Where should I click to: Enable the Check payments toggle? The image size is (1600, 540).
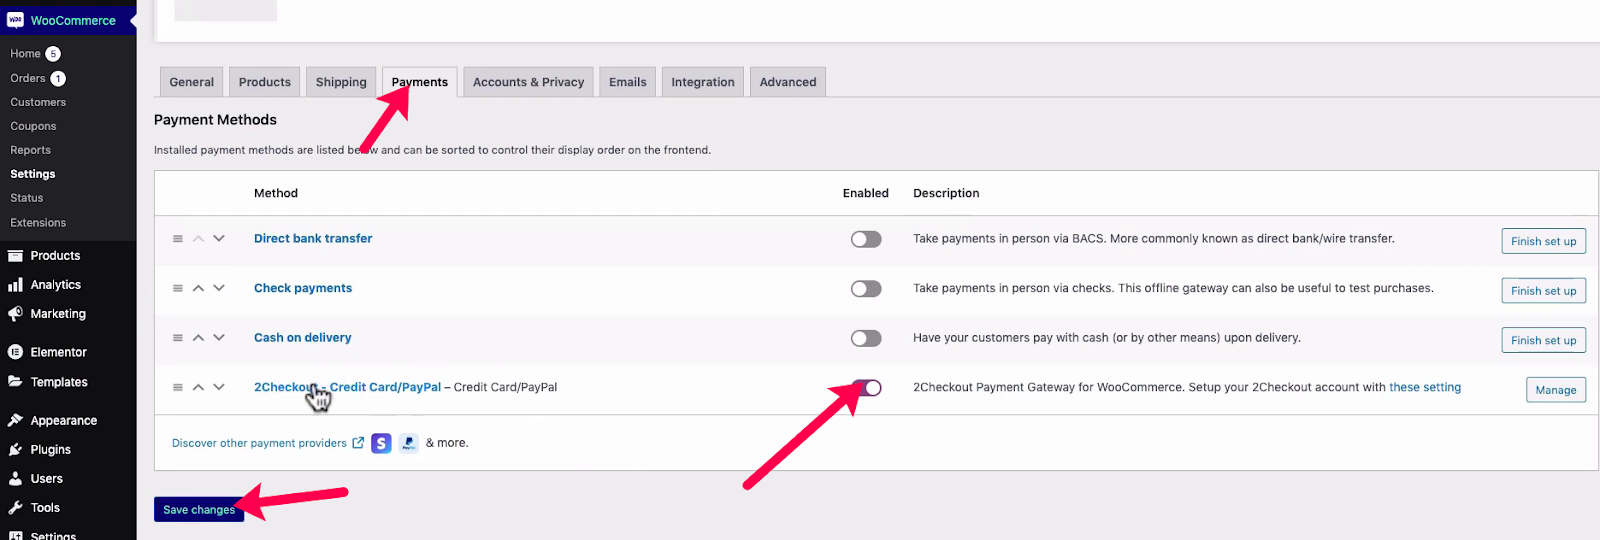[866, 288]
